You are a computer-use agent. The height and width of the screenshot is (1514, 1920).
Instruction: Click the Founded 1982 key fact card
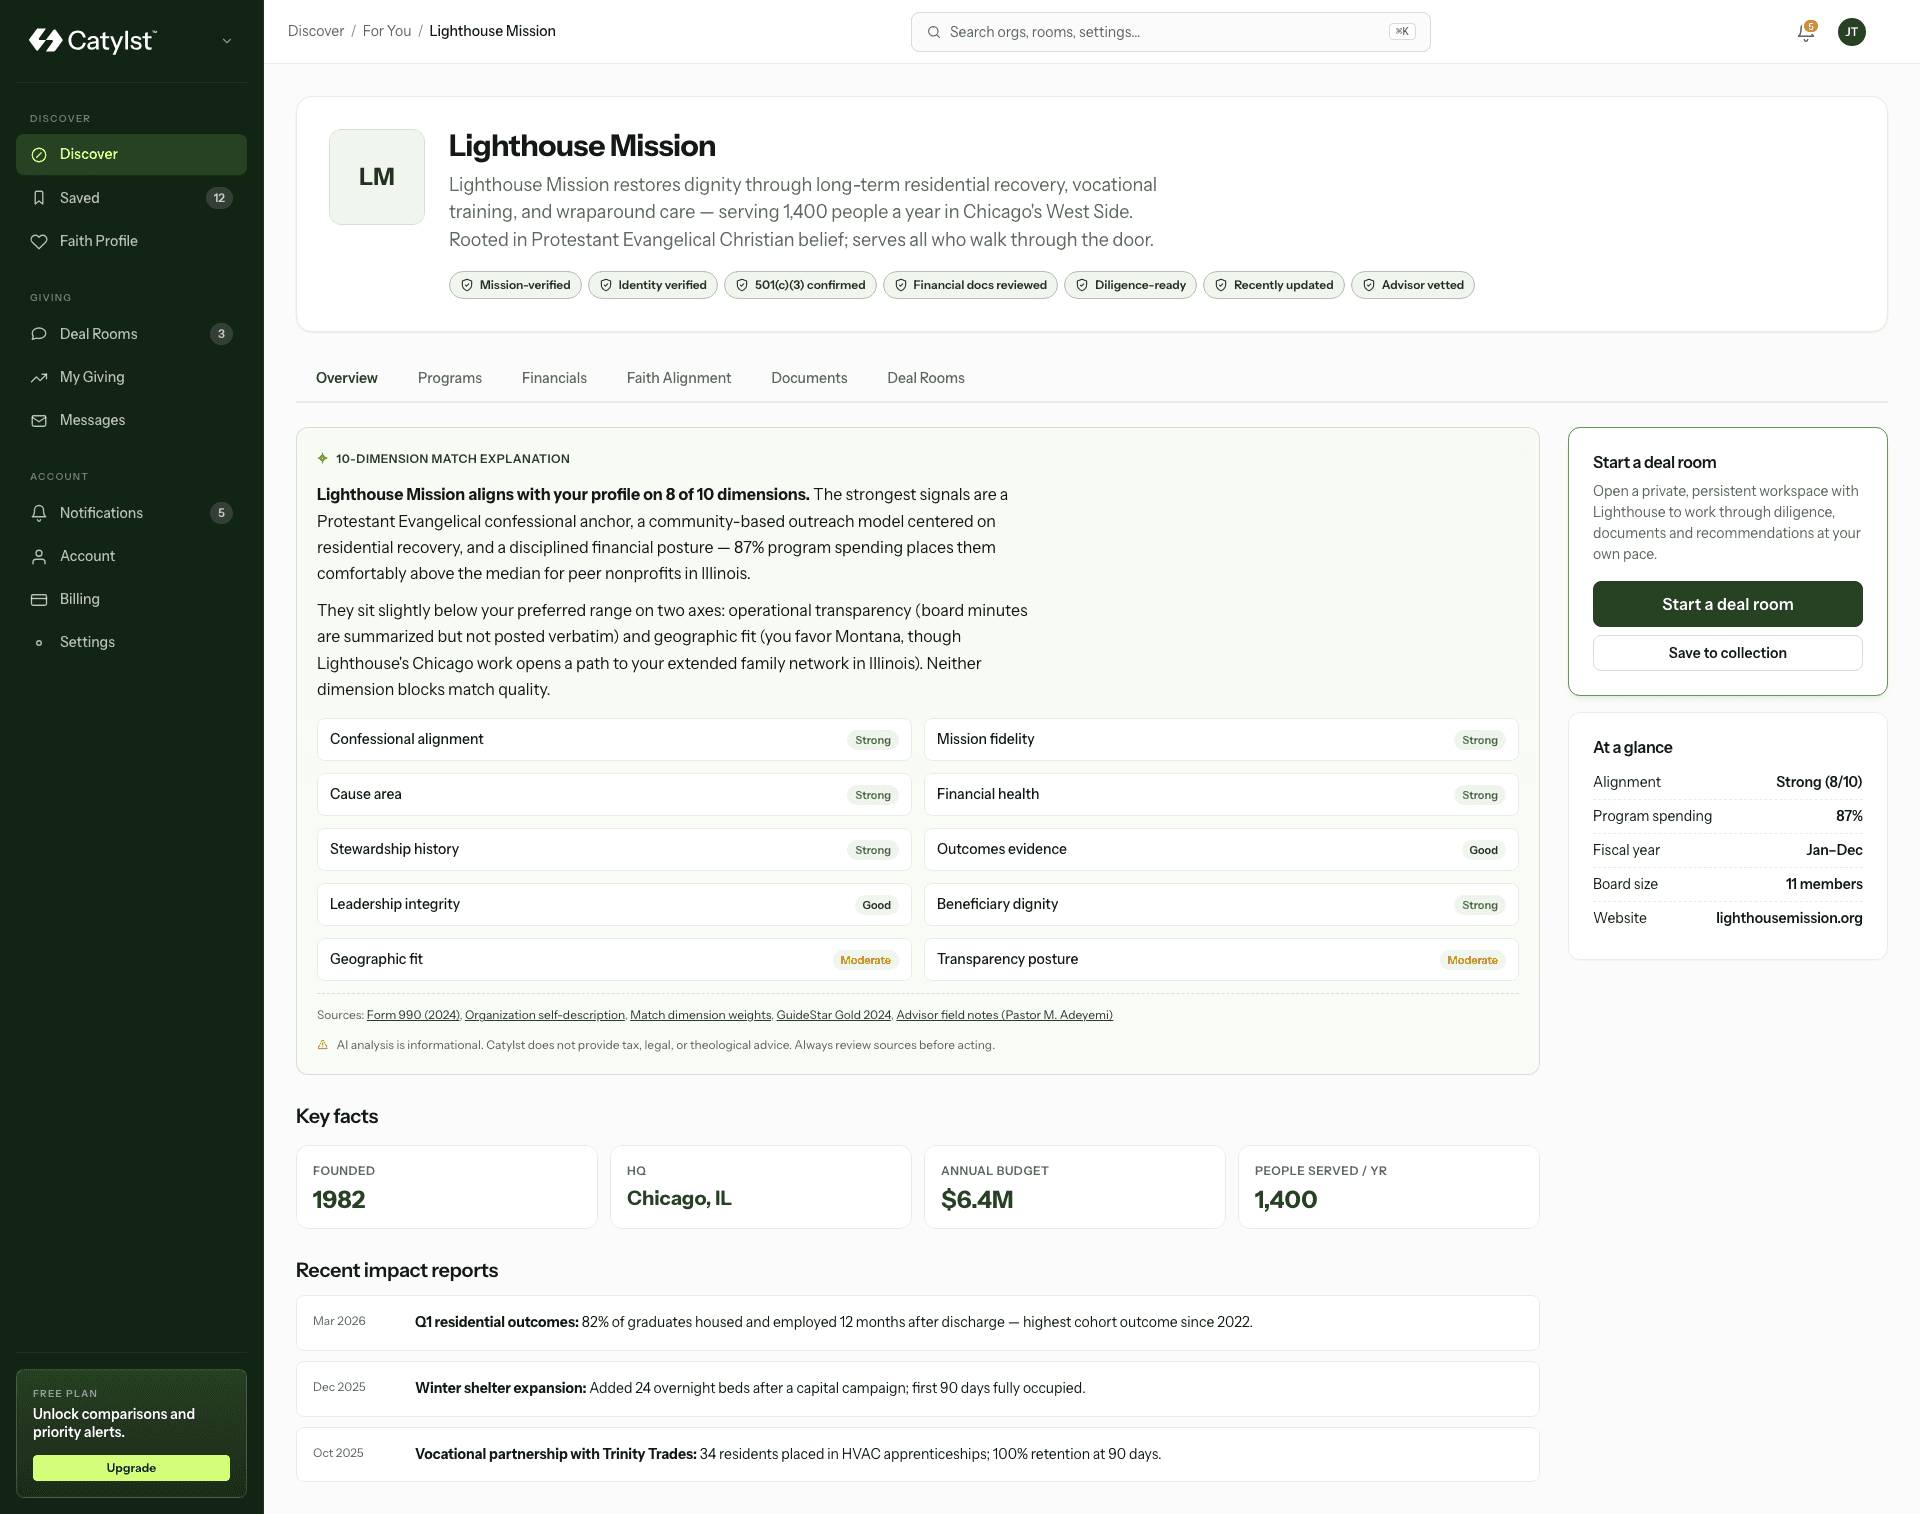pyautogui.click(x=447, y=1187)
